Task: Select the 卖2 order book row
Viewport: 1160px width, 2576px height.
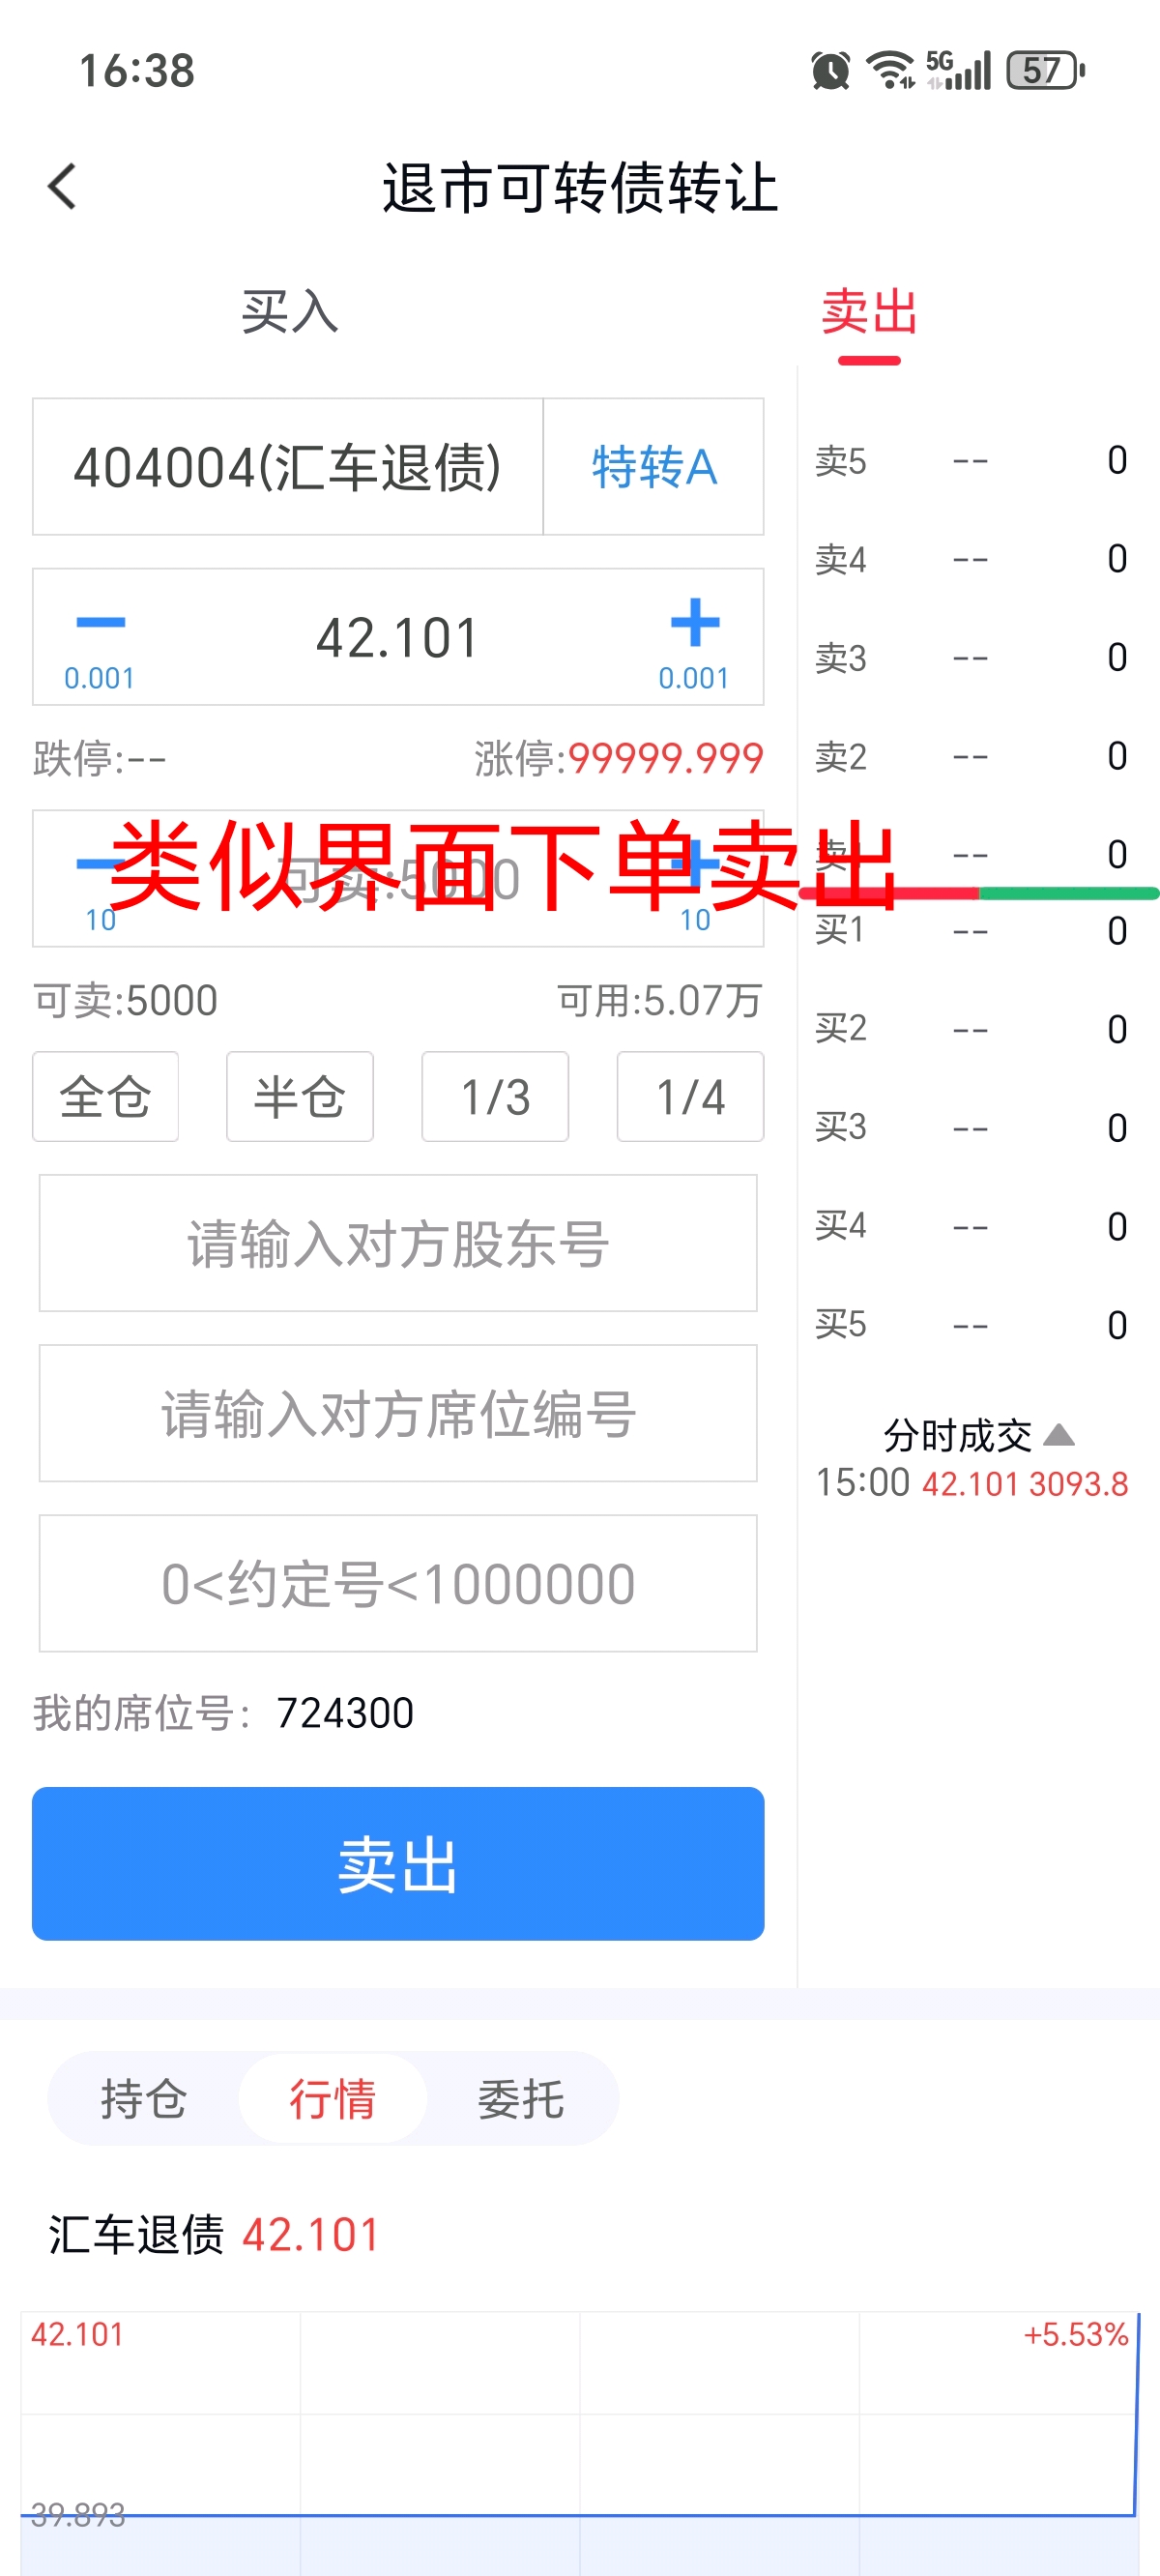Action: pyautogui.click(x=972, y=757)
